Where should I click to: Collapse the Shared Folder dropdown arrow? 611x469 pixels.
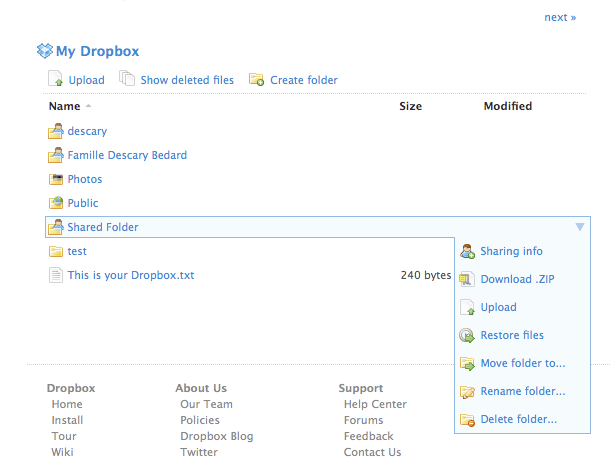(x=580, y=227)
